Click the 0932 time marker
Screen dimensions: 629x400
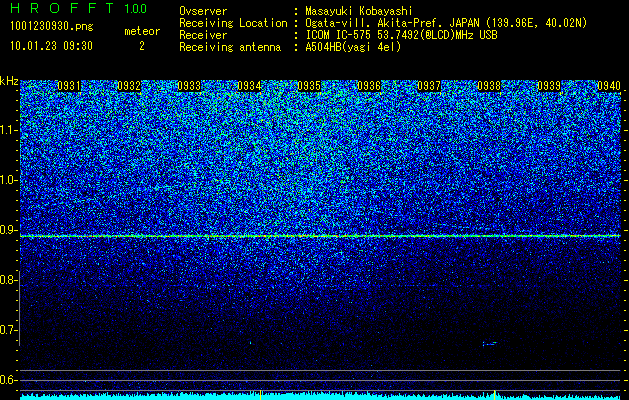coord(129,86)
